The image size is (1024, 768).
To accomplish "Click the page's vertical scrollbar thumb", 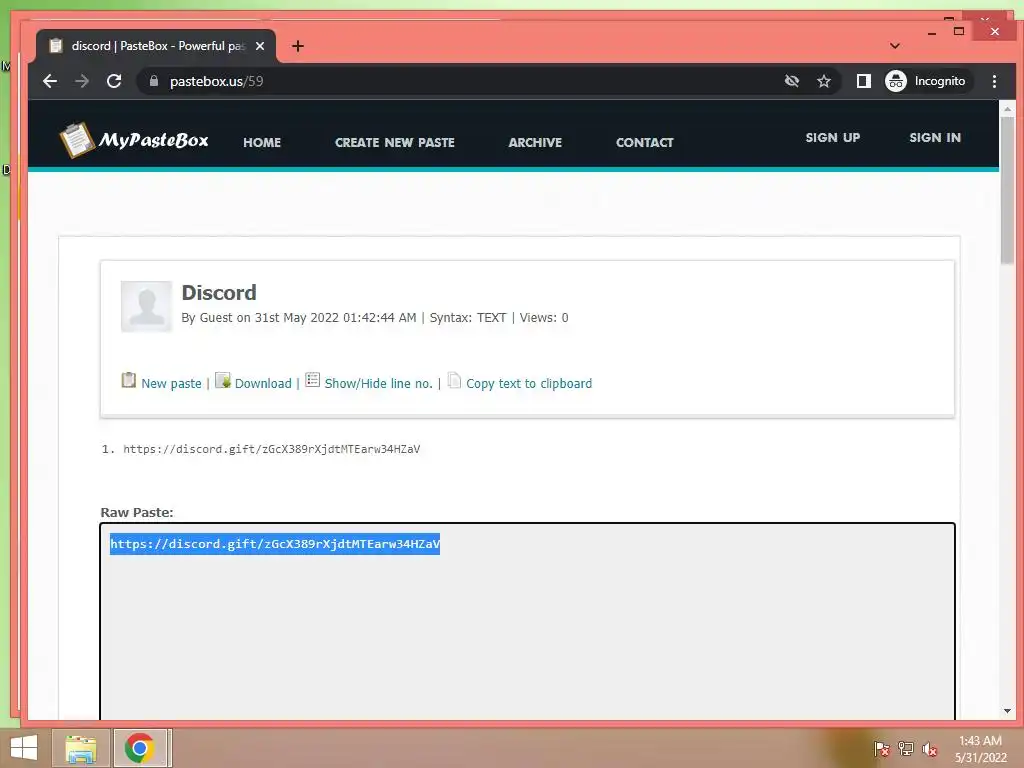I will point(1007,189).
